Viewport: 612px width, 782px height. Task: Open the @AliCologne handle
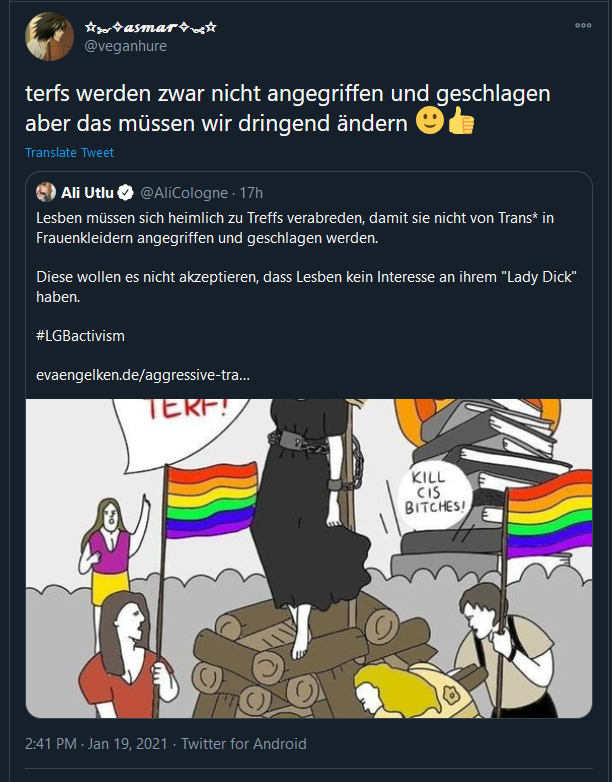(x=184, y=193)
